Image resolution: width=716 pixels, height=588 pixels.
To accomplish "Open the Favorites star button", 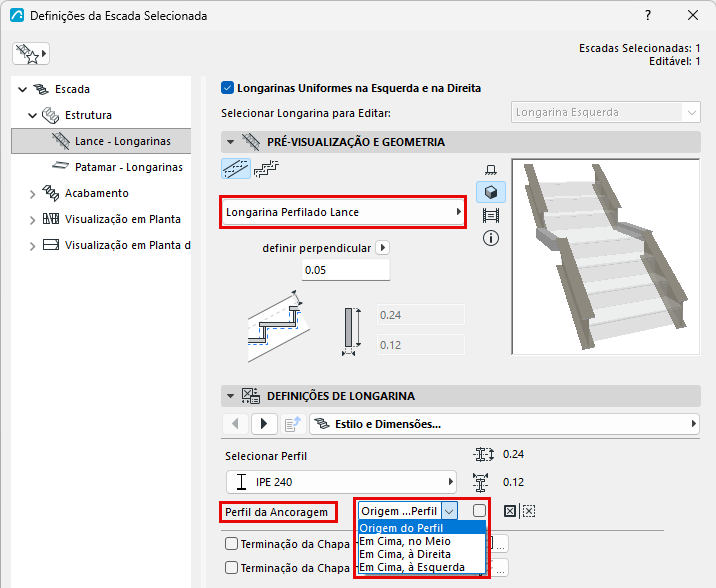I will coord(31,54).
